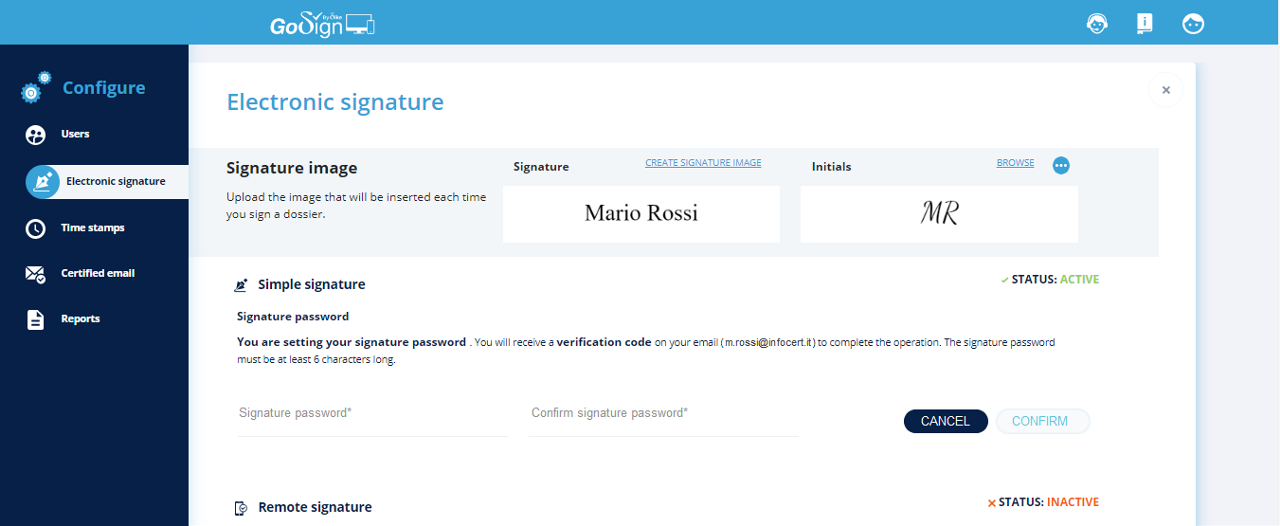This screenshot has width=1280, height=526.
Task: Click the Time stamps clock icon
Action: point(35,229)
